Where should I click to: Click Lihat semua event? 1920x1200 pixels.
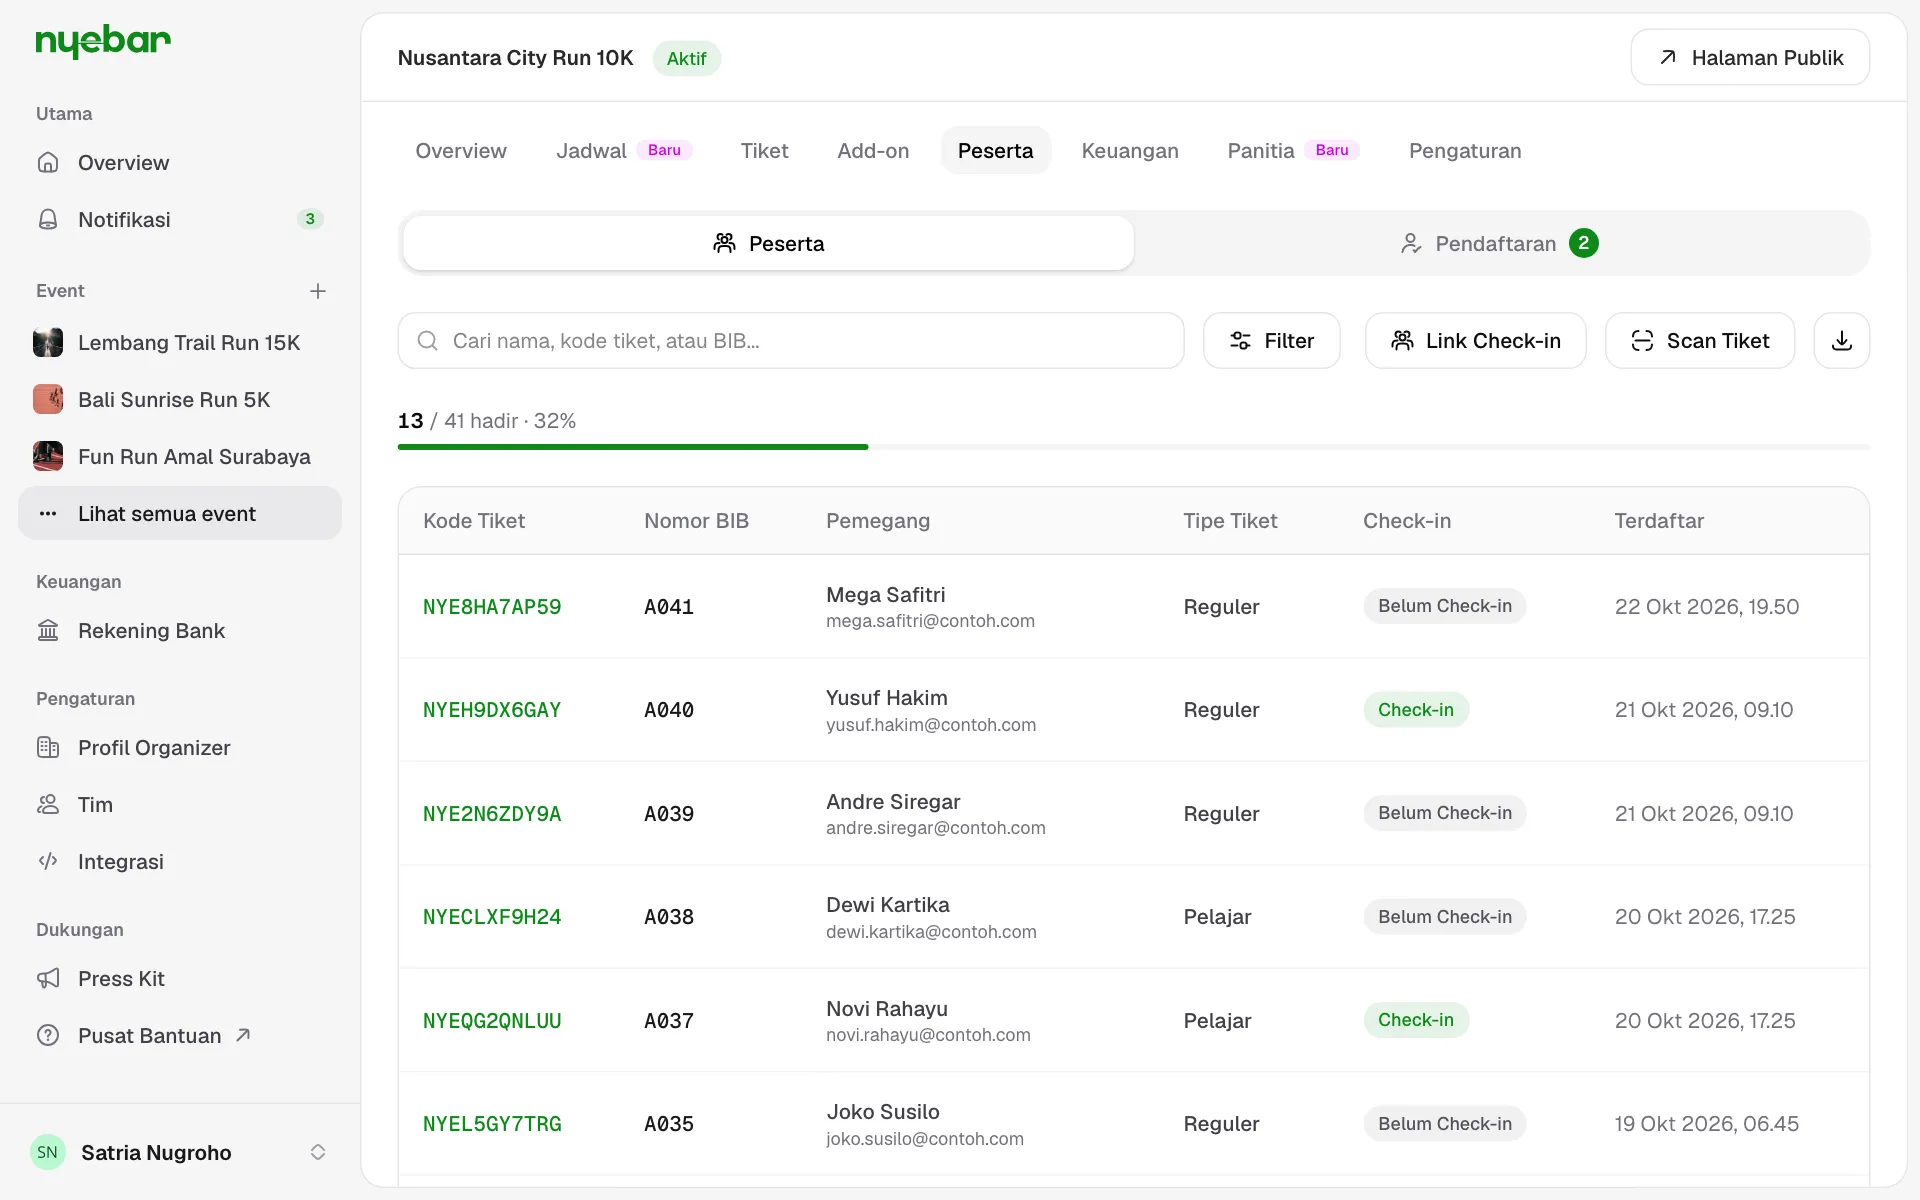tap(180, 514)
